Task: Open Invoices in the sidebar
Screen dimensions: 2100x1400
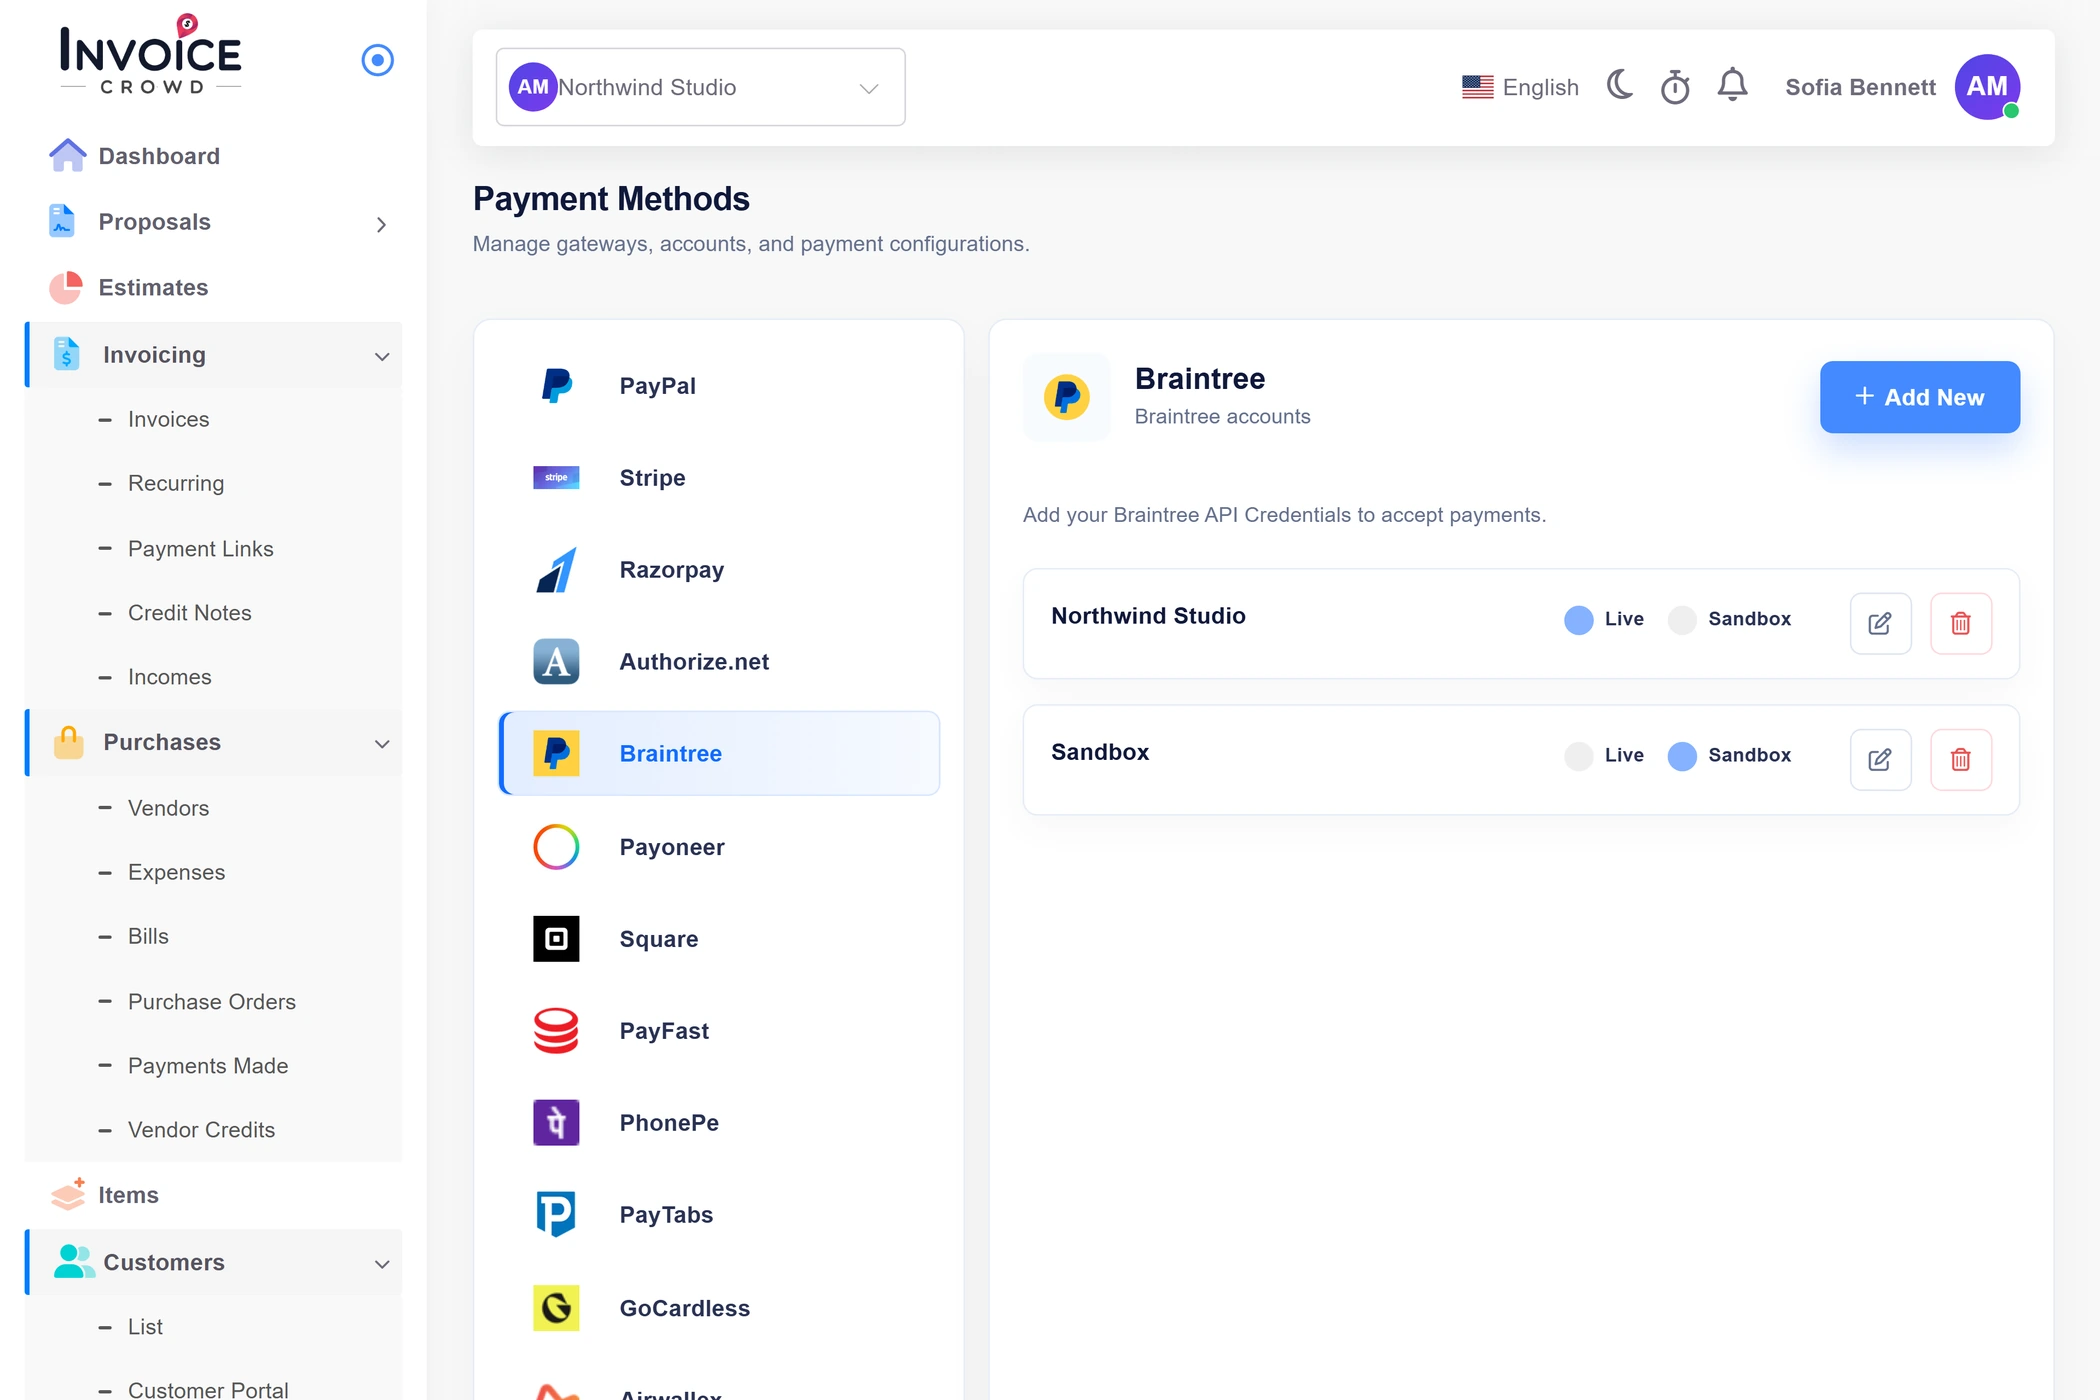Action: 168,419
